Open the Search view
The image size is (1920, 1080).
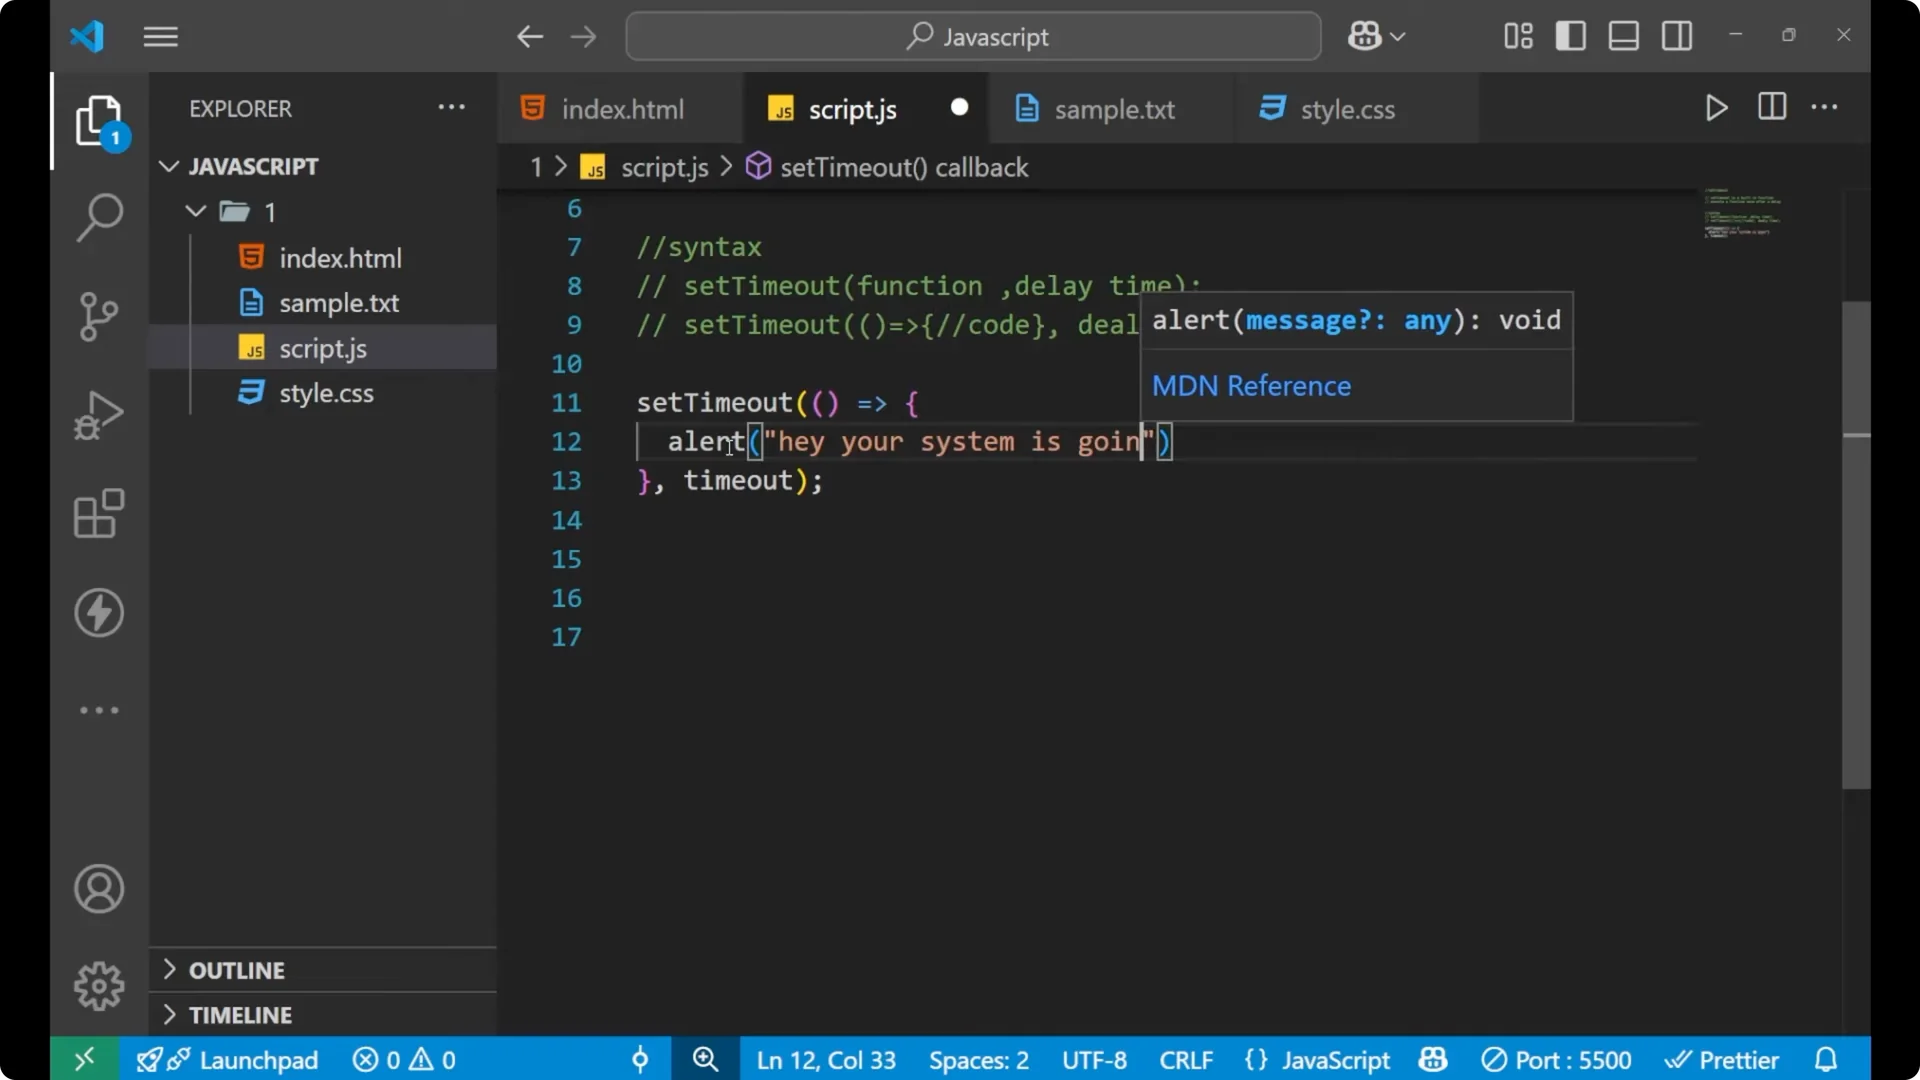98,216
